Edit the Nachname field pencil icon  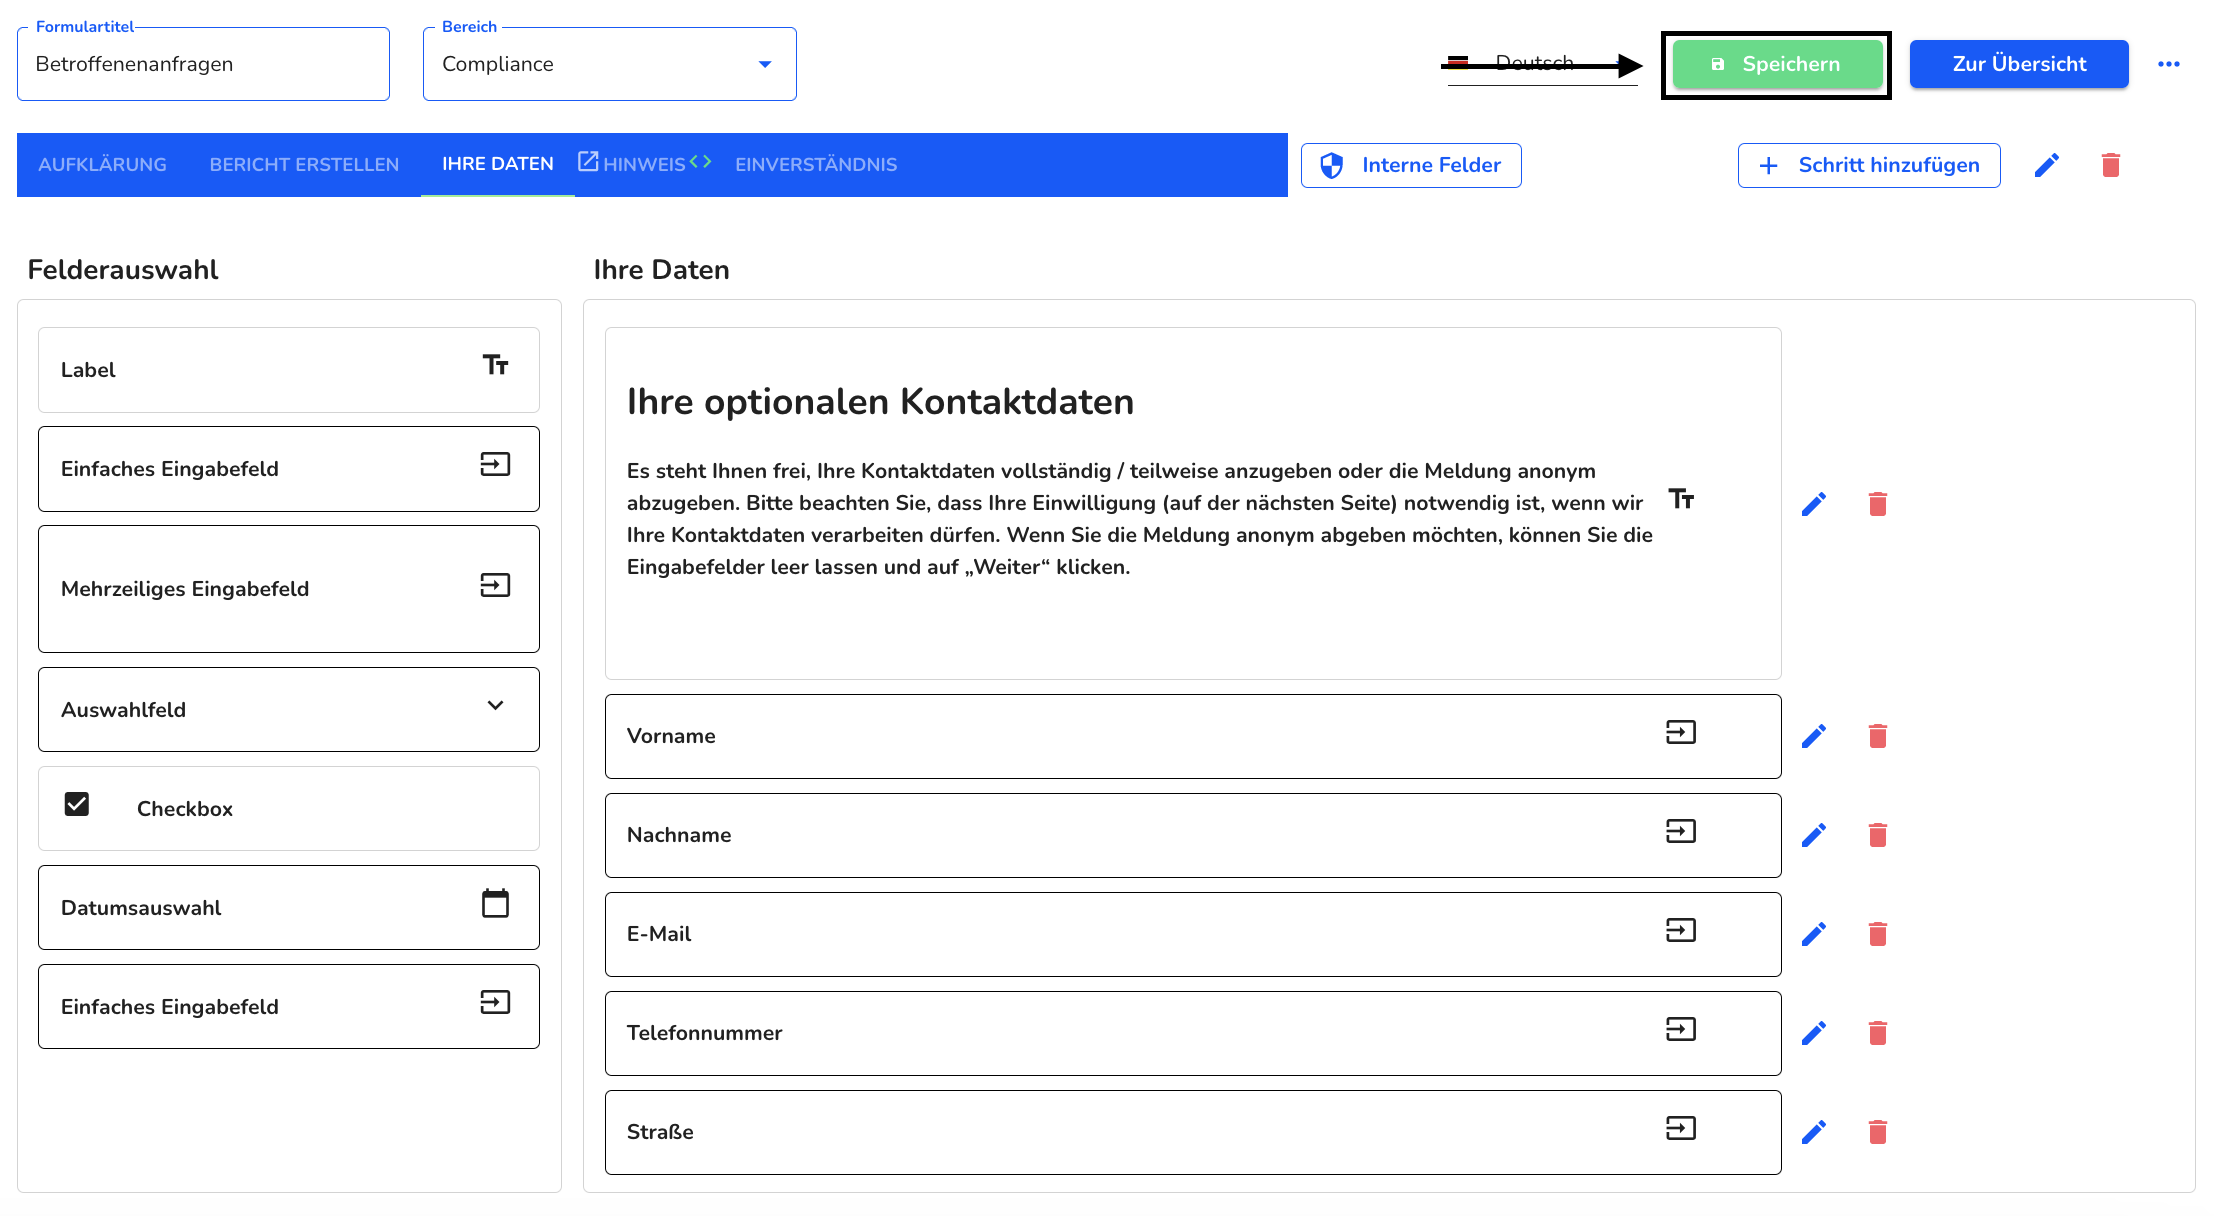pyautogui.click(x=1814, y=835)
